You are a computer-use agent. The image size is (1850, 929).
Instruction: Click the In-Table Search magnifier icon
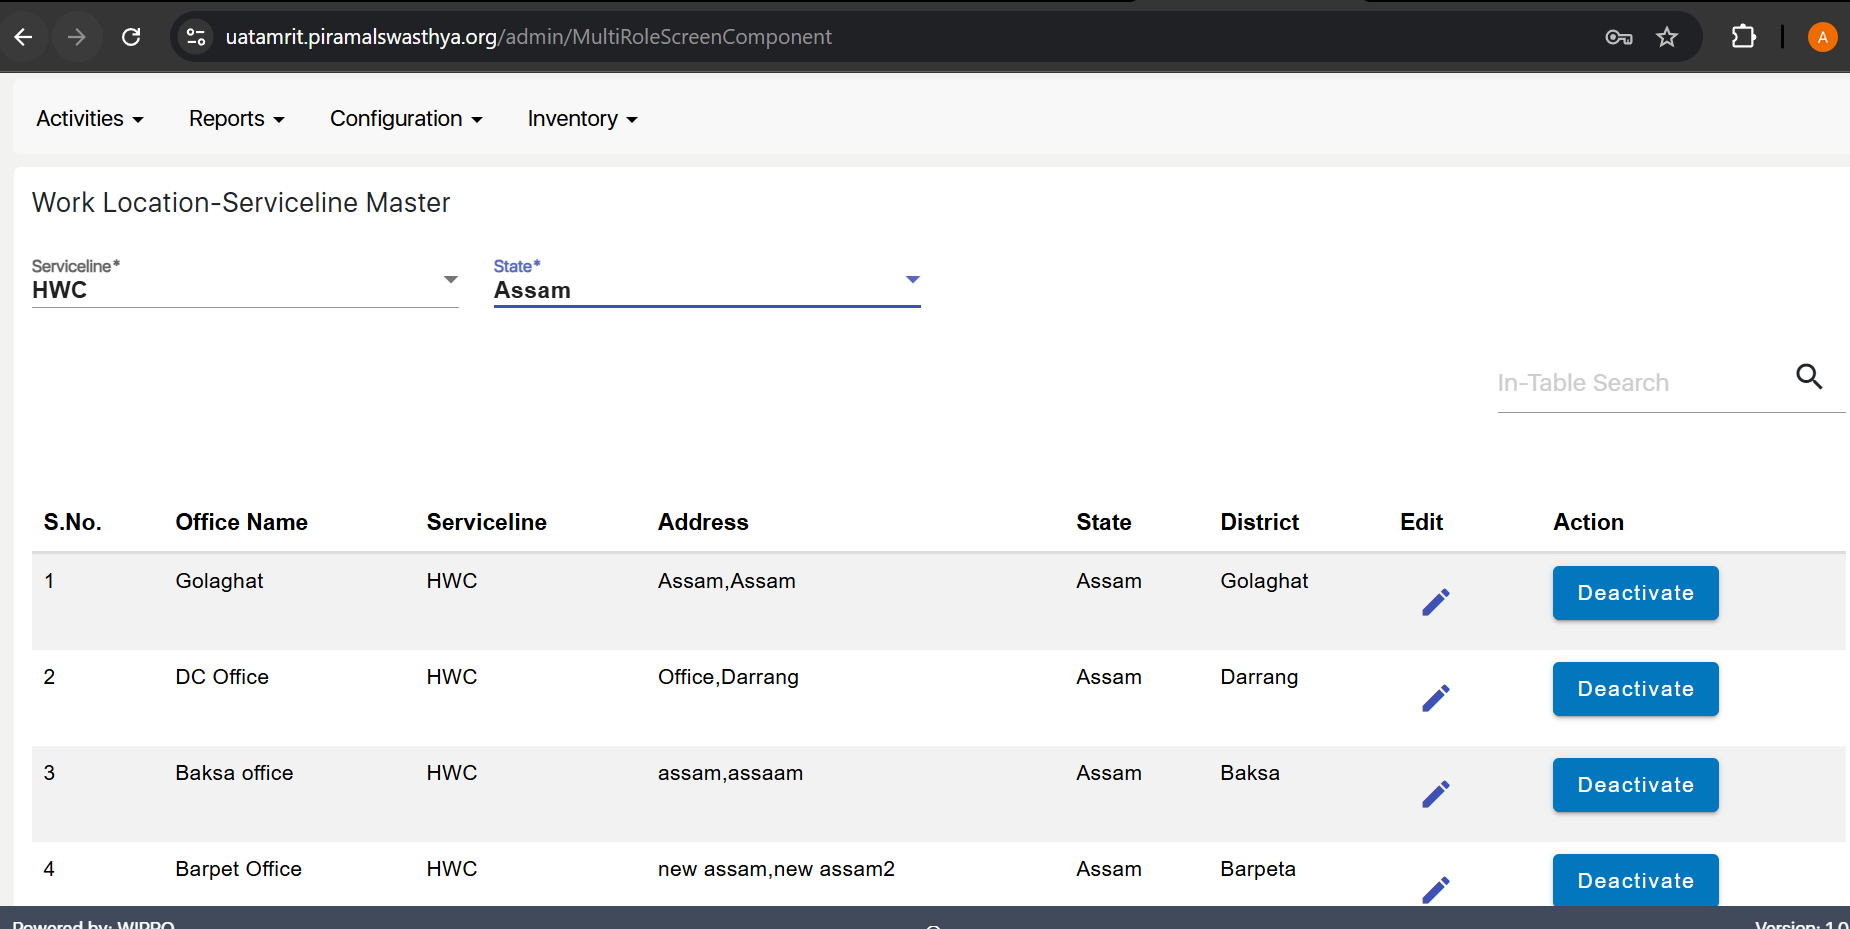(1809, 377)
